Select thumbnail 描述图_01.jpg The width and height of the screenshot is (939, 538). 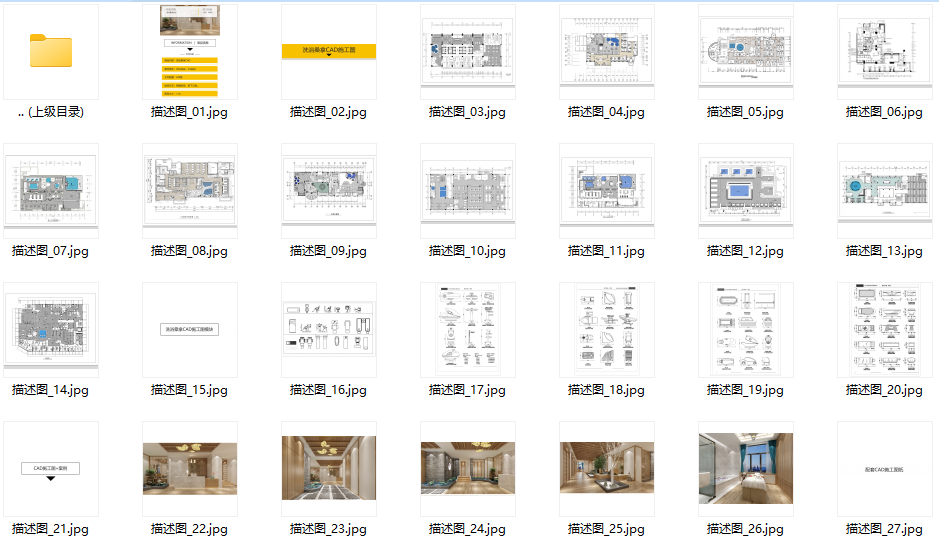point(190,52)
